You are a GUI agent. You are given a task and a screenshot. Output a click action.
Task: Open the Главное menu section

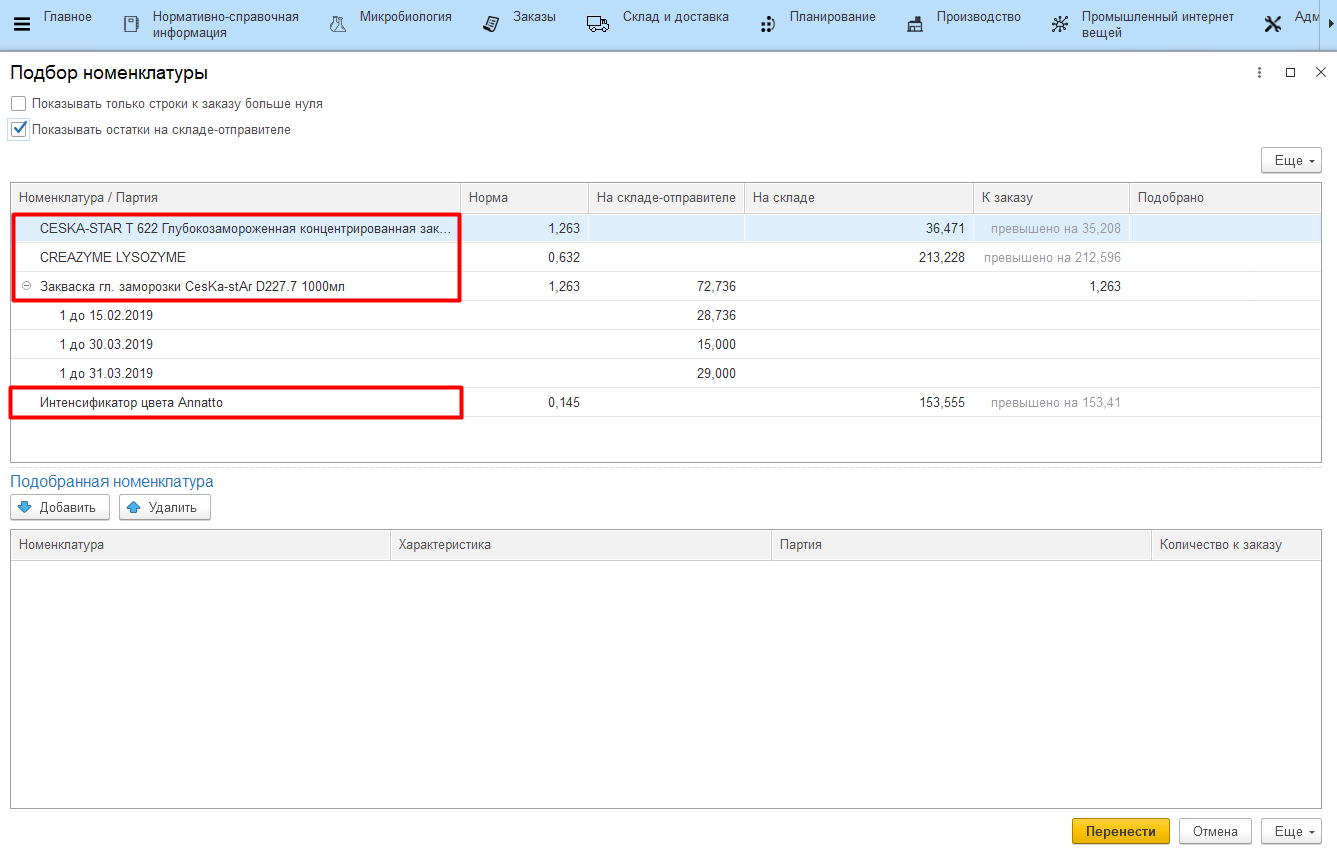click(x=67, y=17)
